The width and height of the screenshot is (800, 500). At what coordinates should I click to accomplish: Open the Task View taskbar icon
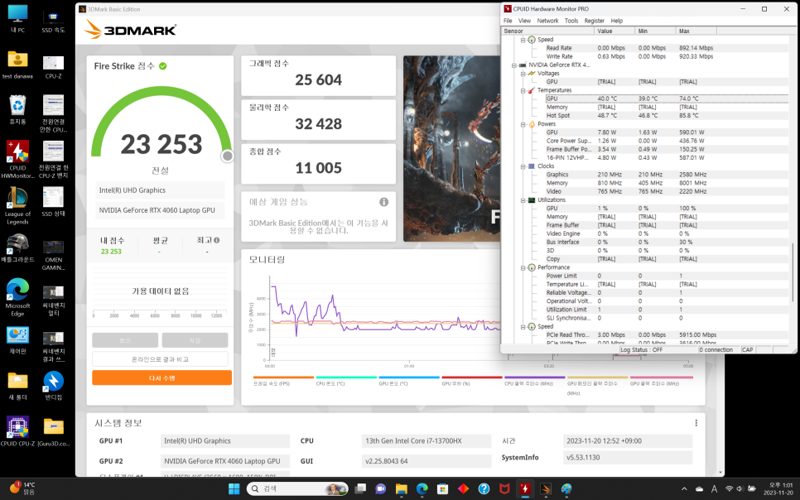click(360, 489)
